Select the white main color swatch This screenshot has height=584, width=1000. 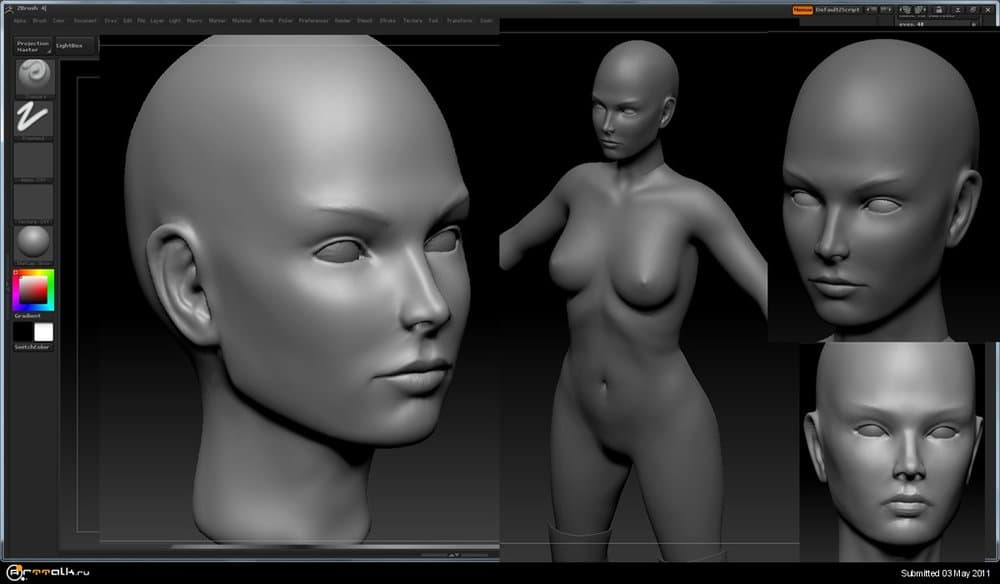coord(43,332)
